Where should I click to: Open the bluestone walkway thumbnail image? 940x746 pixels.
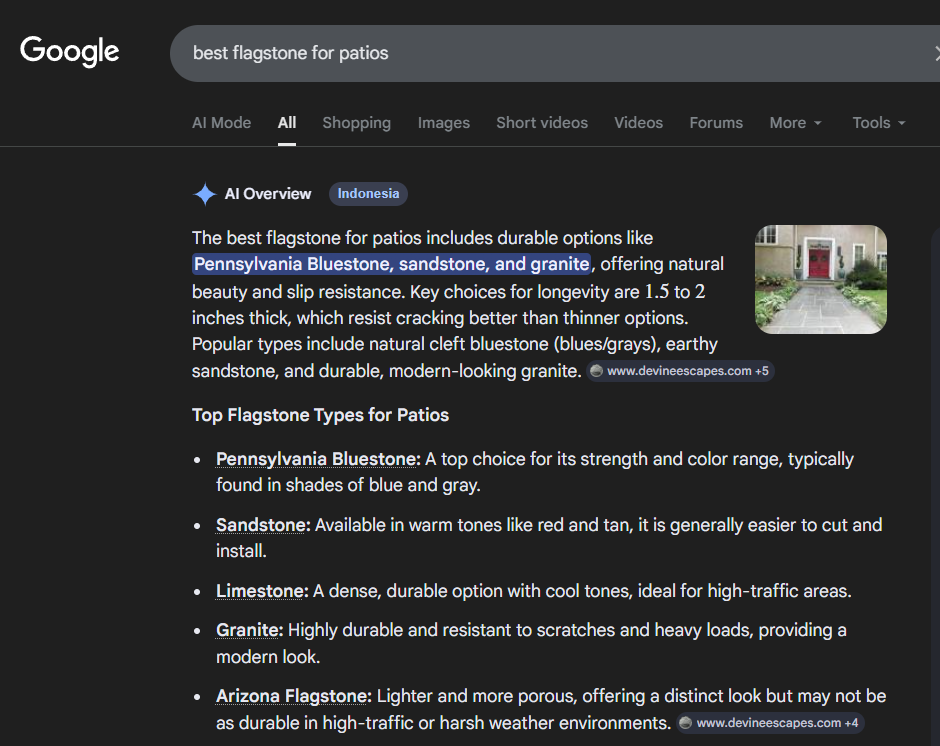tap(820, 279)
